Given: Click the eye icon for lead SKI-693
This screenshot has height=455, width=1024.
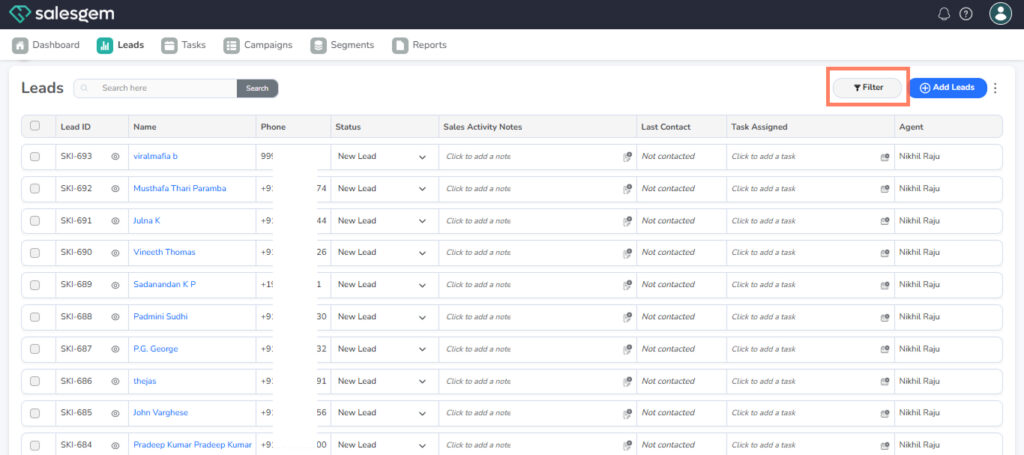Looking at the screenshot, I should click(x=115, y=157).
